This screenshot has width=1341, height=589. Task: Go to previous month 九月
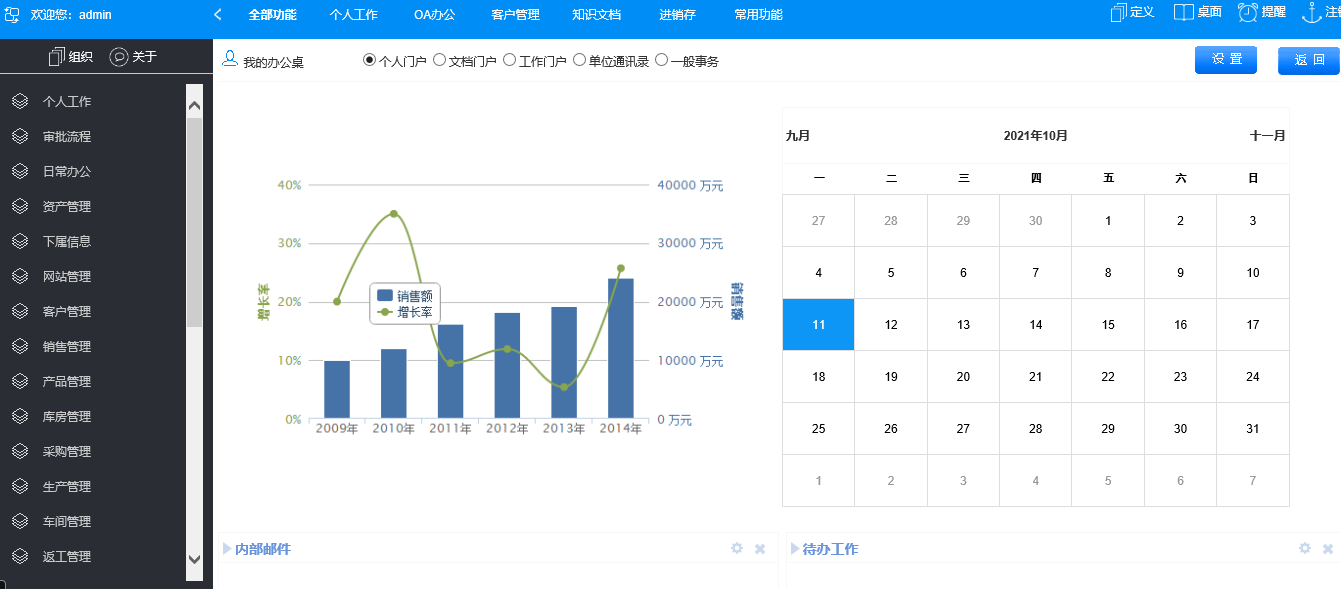tap(798, 135)
